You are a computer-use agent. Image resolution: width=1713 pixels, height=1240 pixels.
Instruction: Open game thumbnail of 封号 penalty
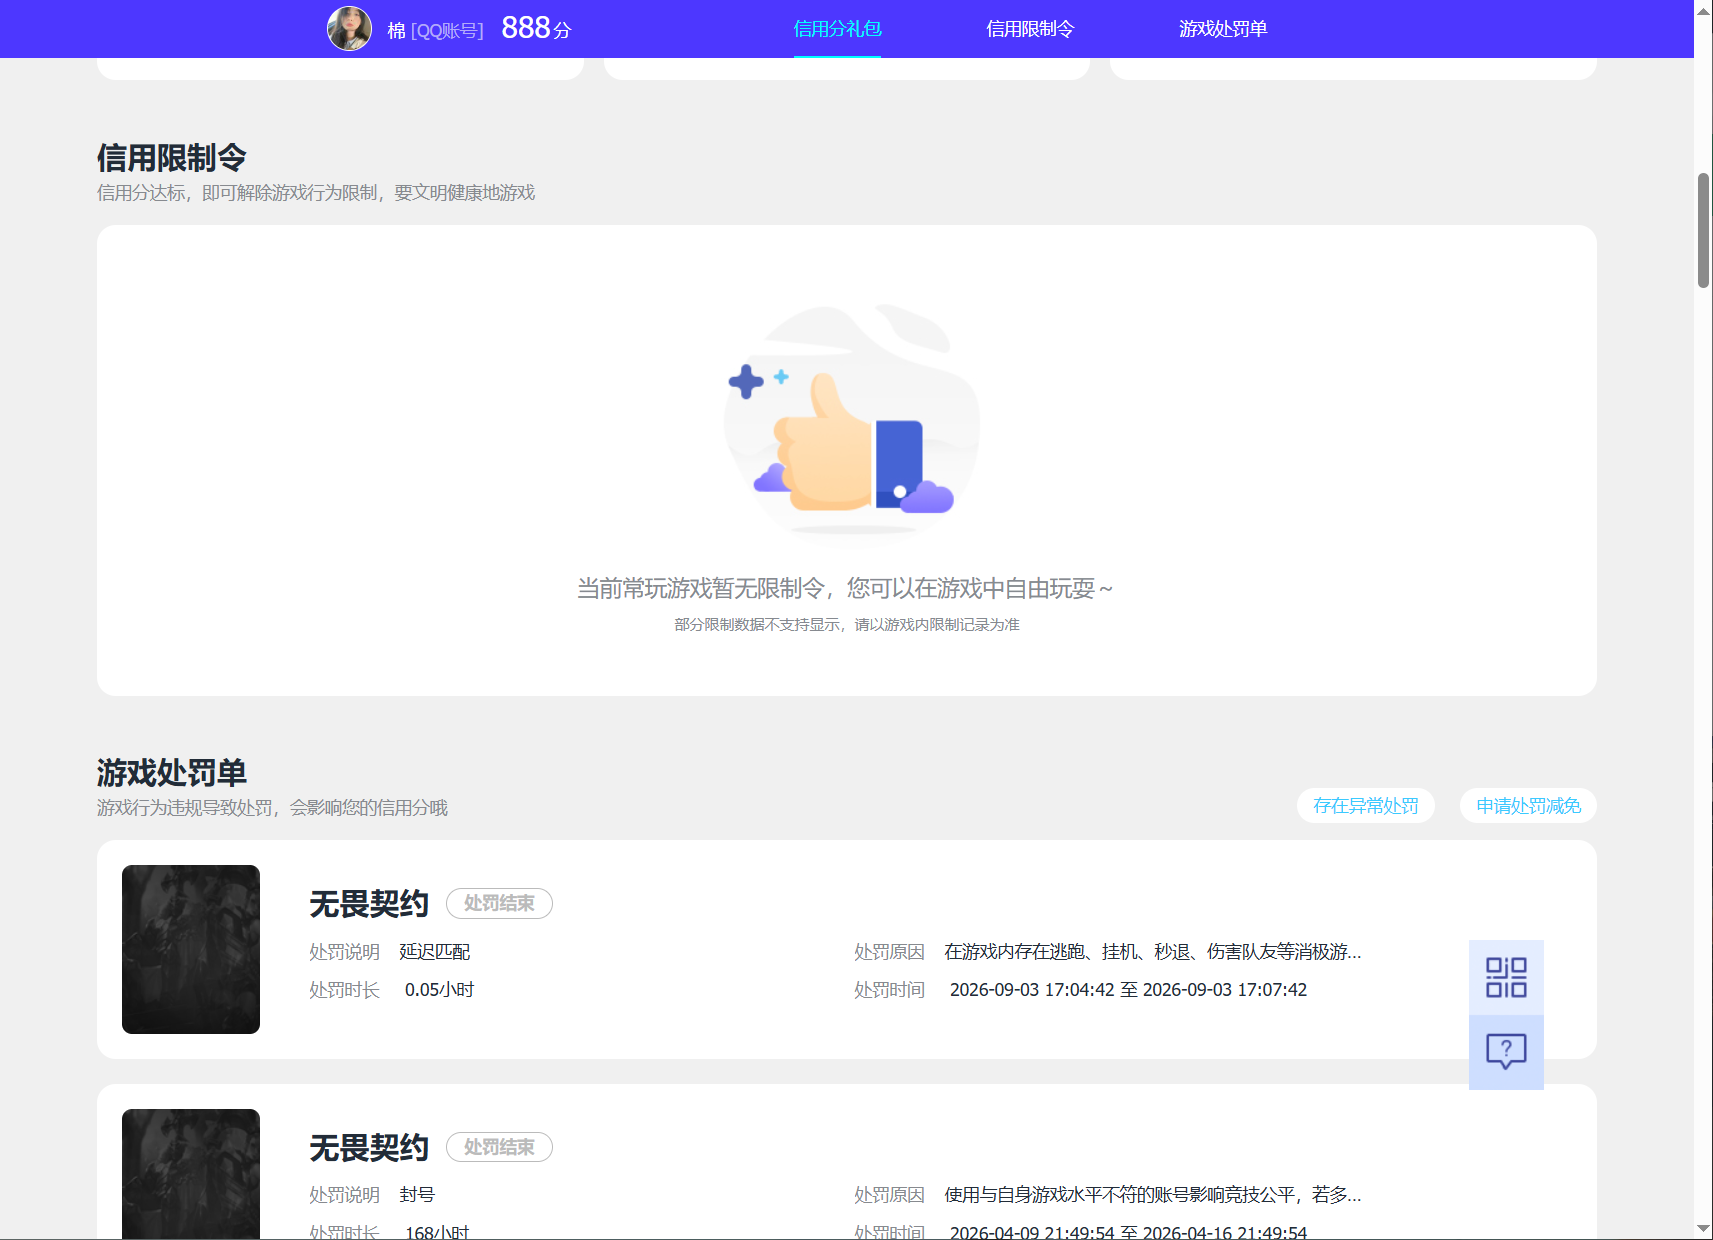tap(191, 1174)
